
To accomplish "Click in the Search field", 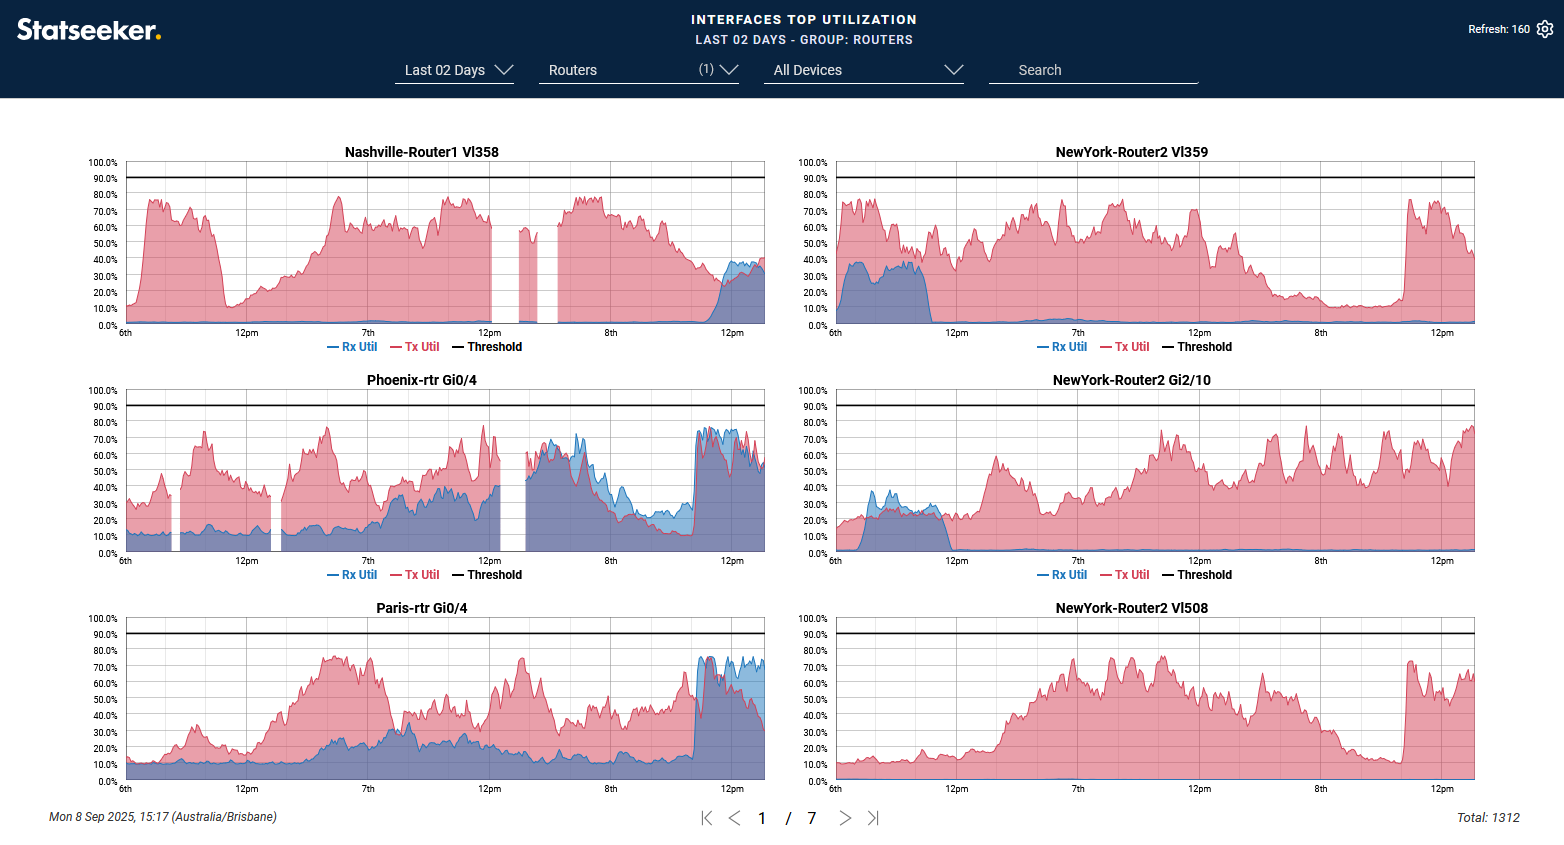I will pyautogui.click(x=1092, y=70).
